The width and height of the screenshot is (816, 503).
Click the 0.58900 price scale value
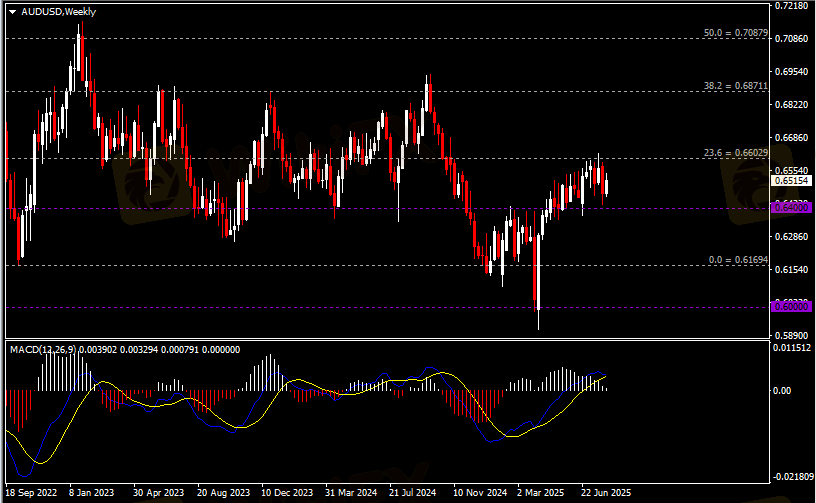point(792,336)
